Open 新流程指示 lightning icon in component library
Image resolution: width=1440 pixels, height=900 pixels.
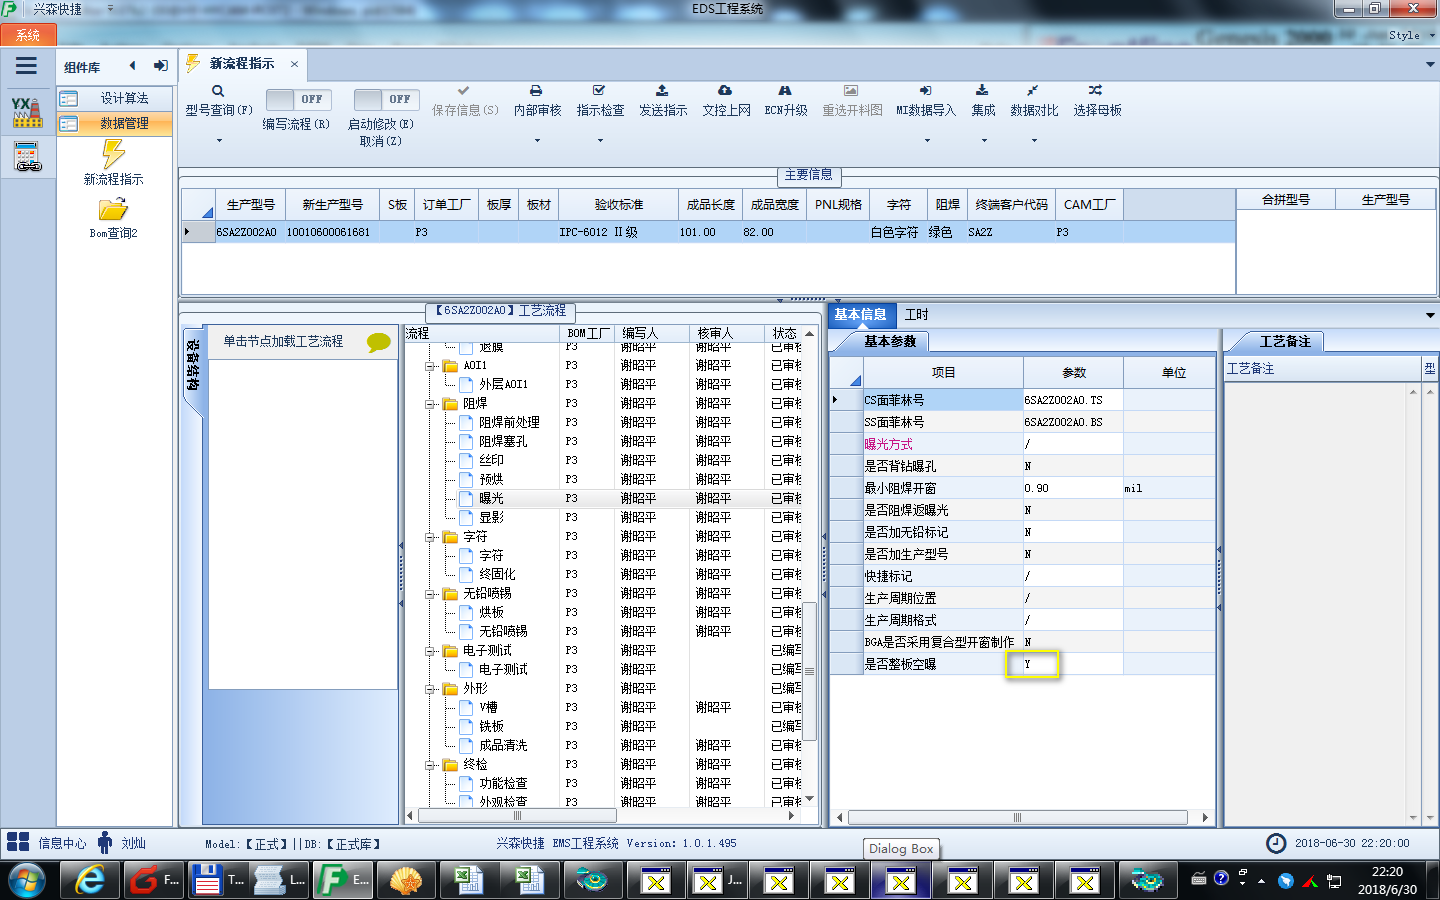113,154
